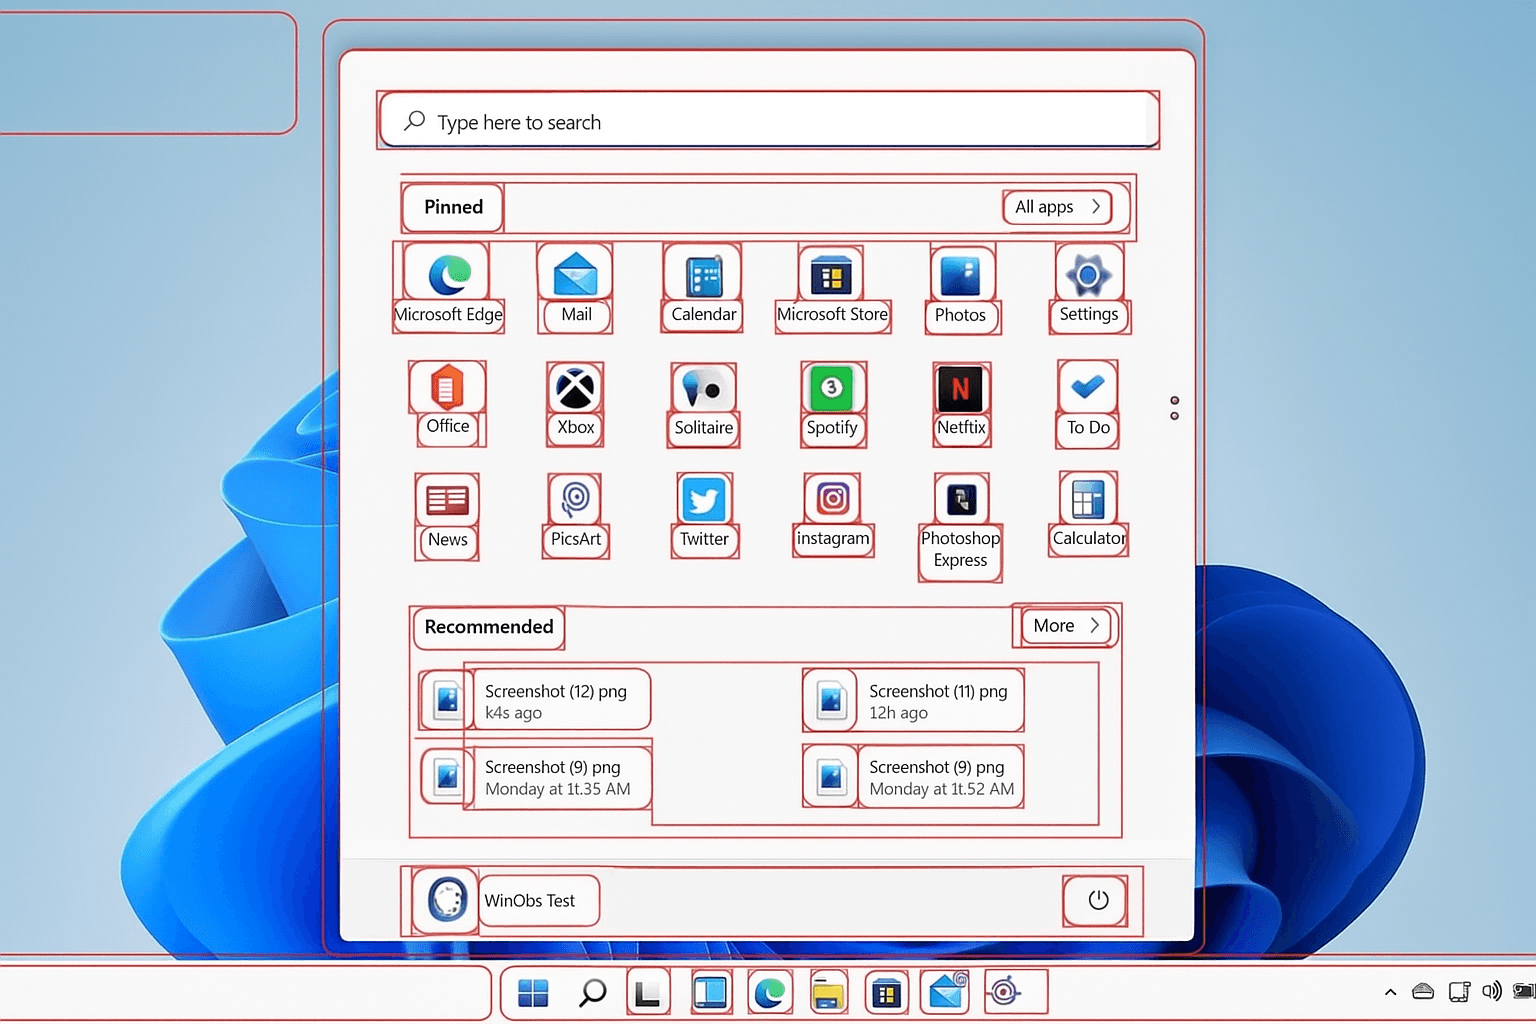Click the Start button on the taskbar

pos(533,993)
